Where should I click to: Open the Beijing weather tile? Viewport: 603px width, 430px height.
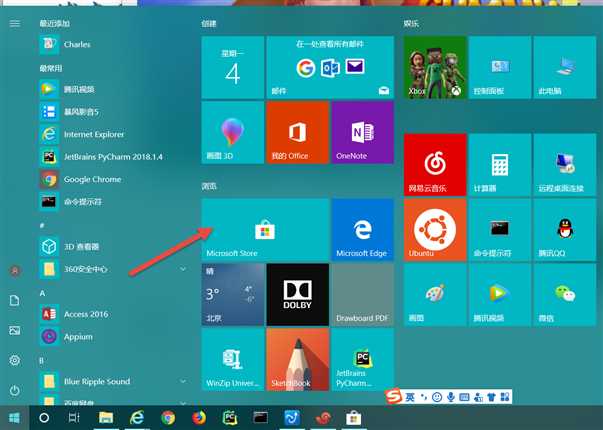[x=233, y=295]
